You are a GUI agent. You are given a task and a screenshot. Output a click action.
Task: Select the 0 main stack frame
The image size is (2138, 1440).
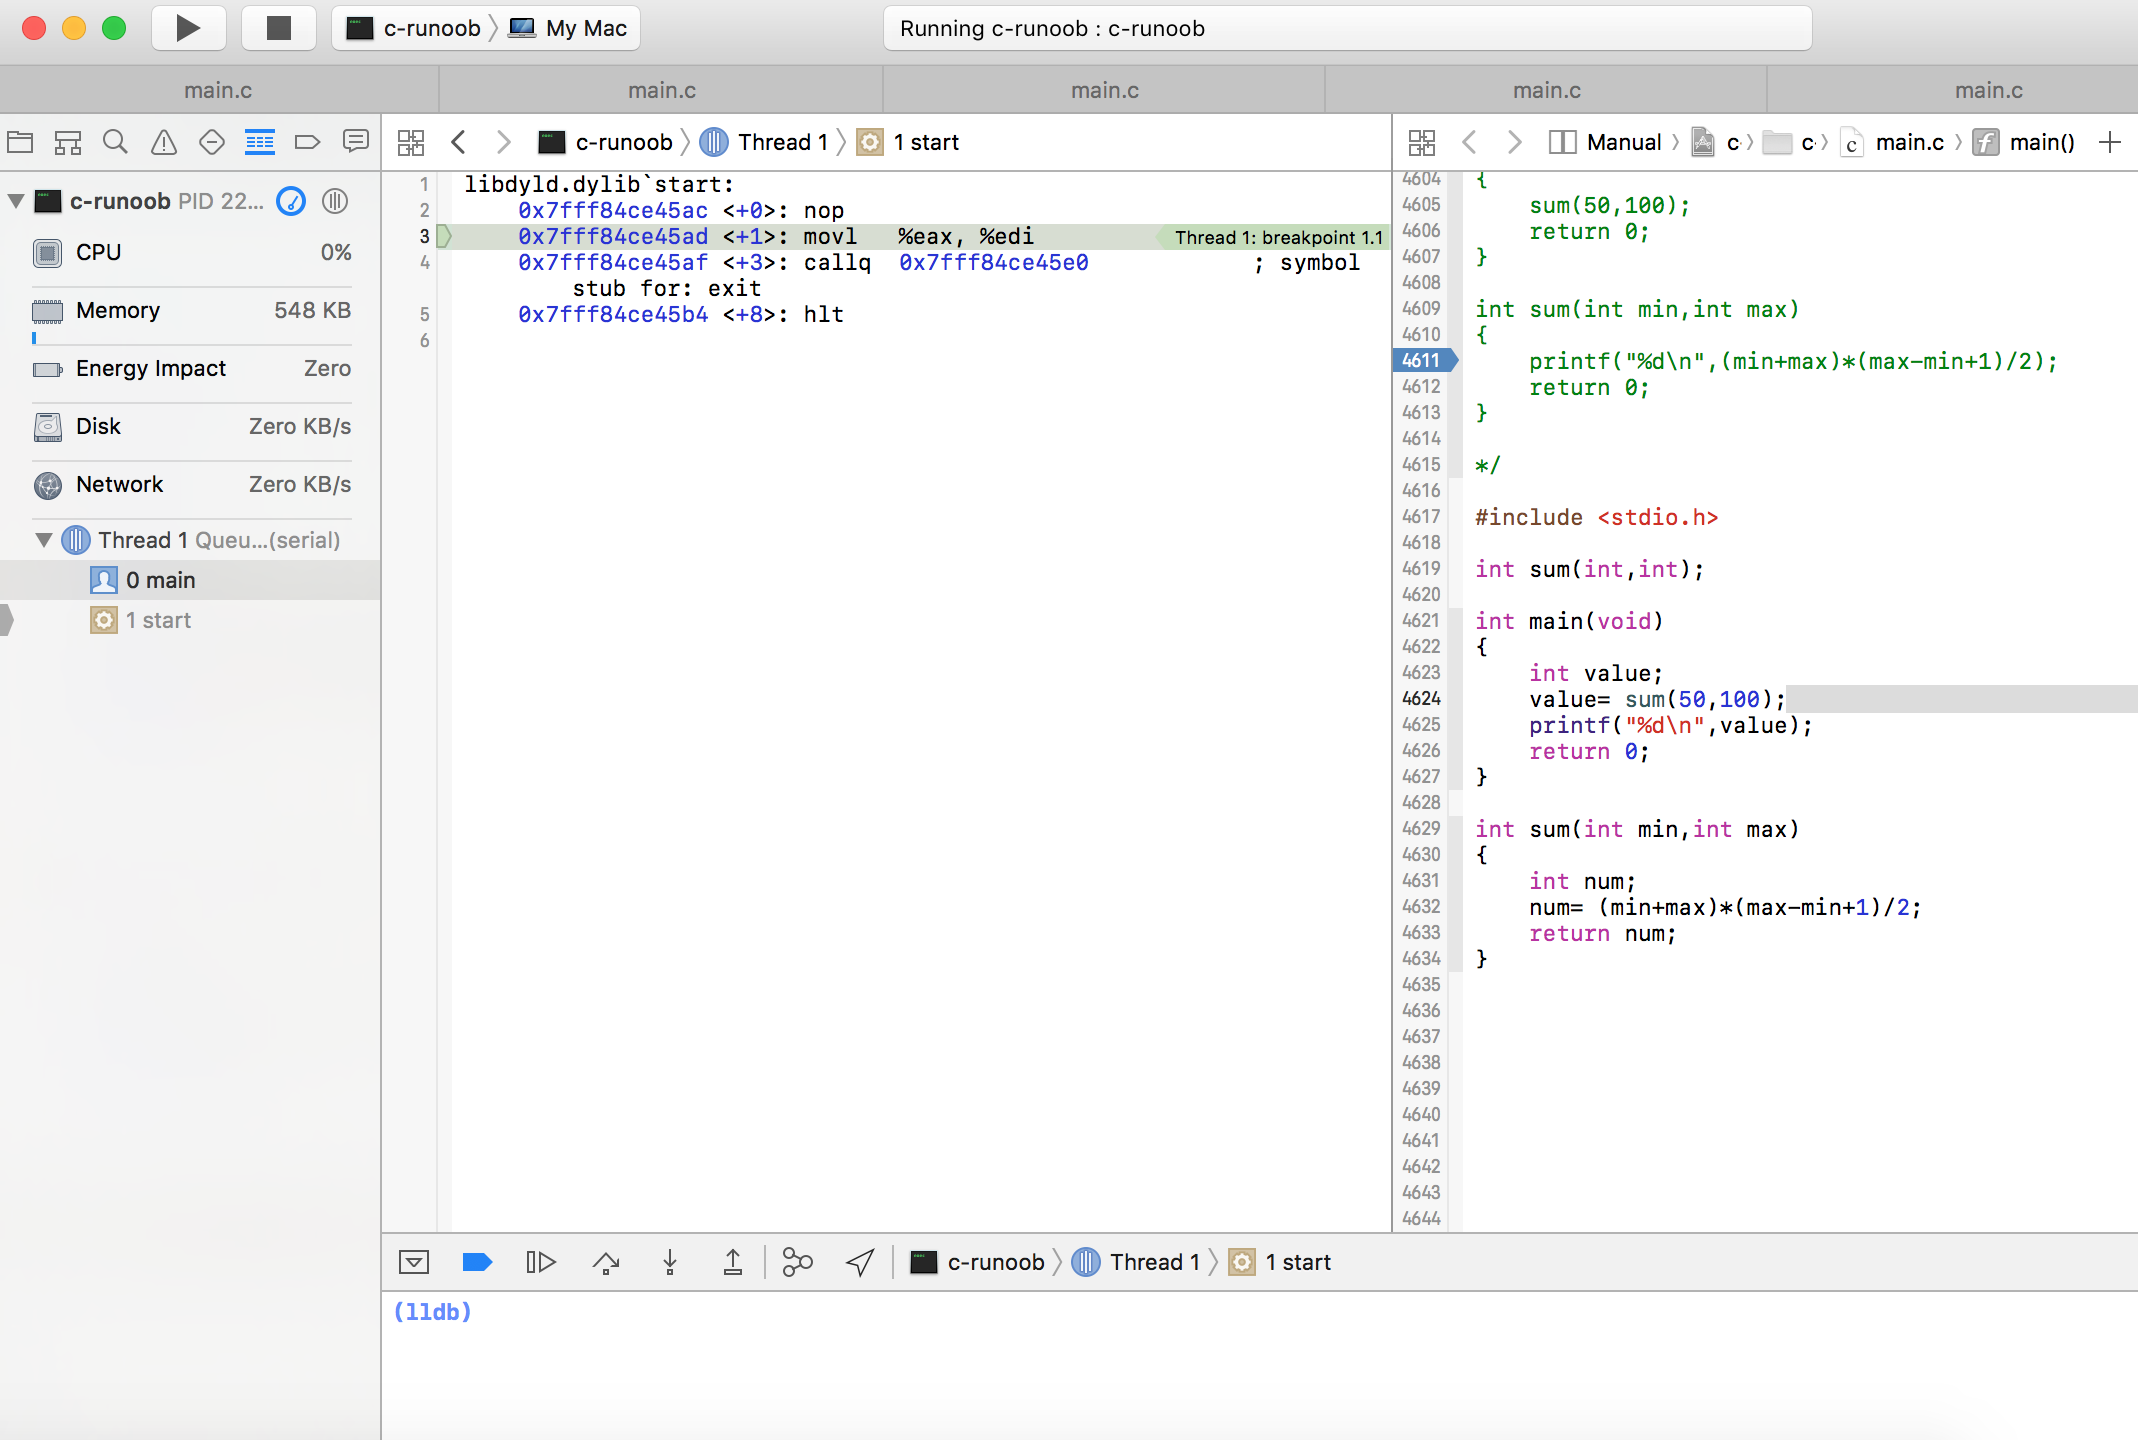160,580
